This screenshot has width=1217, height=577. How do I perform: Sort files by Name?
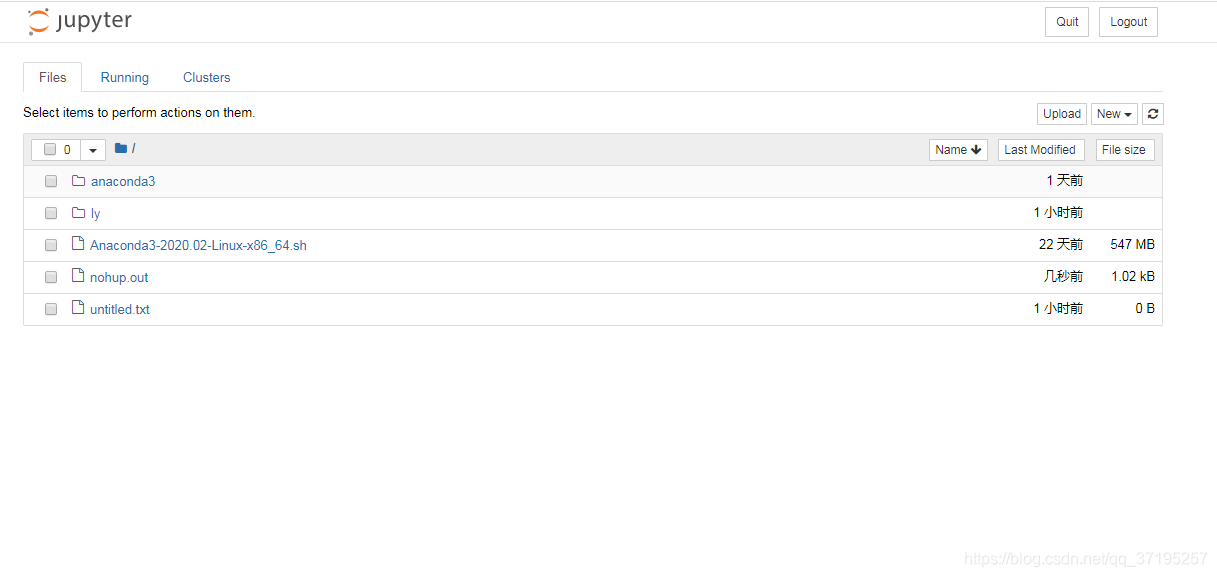957,149
